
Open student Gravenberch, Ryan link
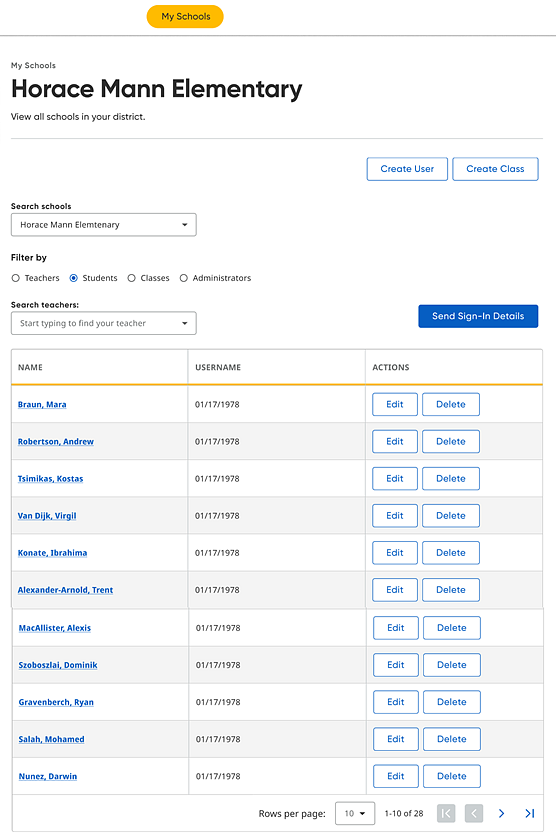pyautogui.click(x=56, y=702)
